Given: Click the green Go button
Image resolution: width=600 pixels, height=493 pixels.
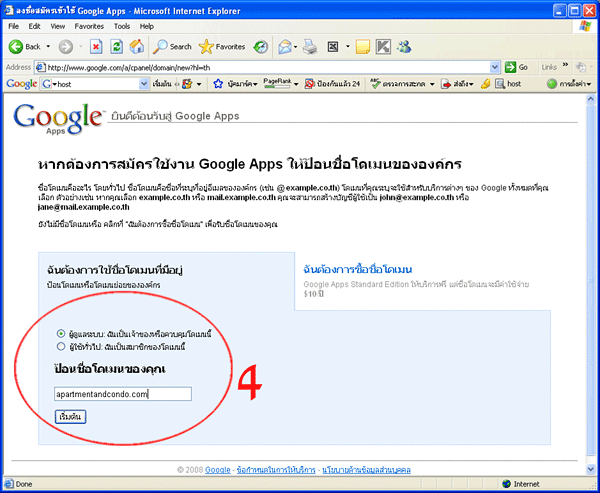Looking at the screenshot, I should coord(516,68).
